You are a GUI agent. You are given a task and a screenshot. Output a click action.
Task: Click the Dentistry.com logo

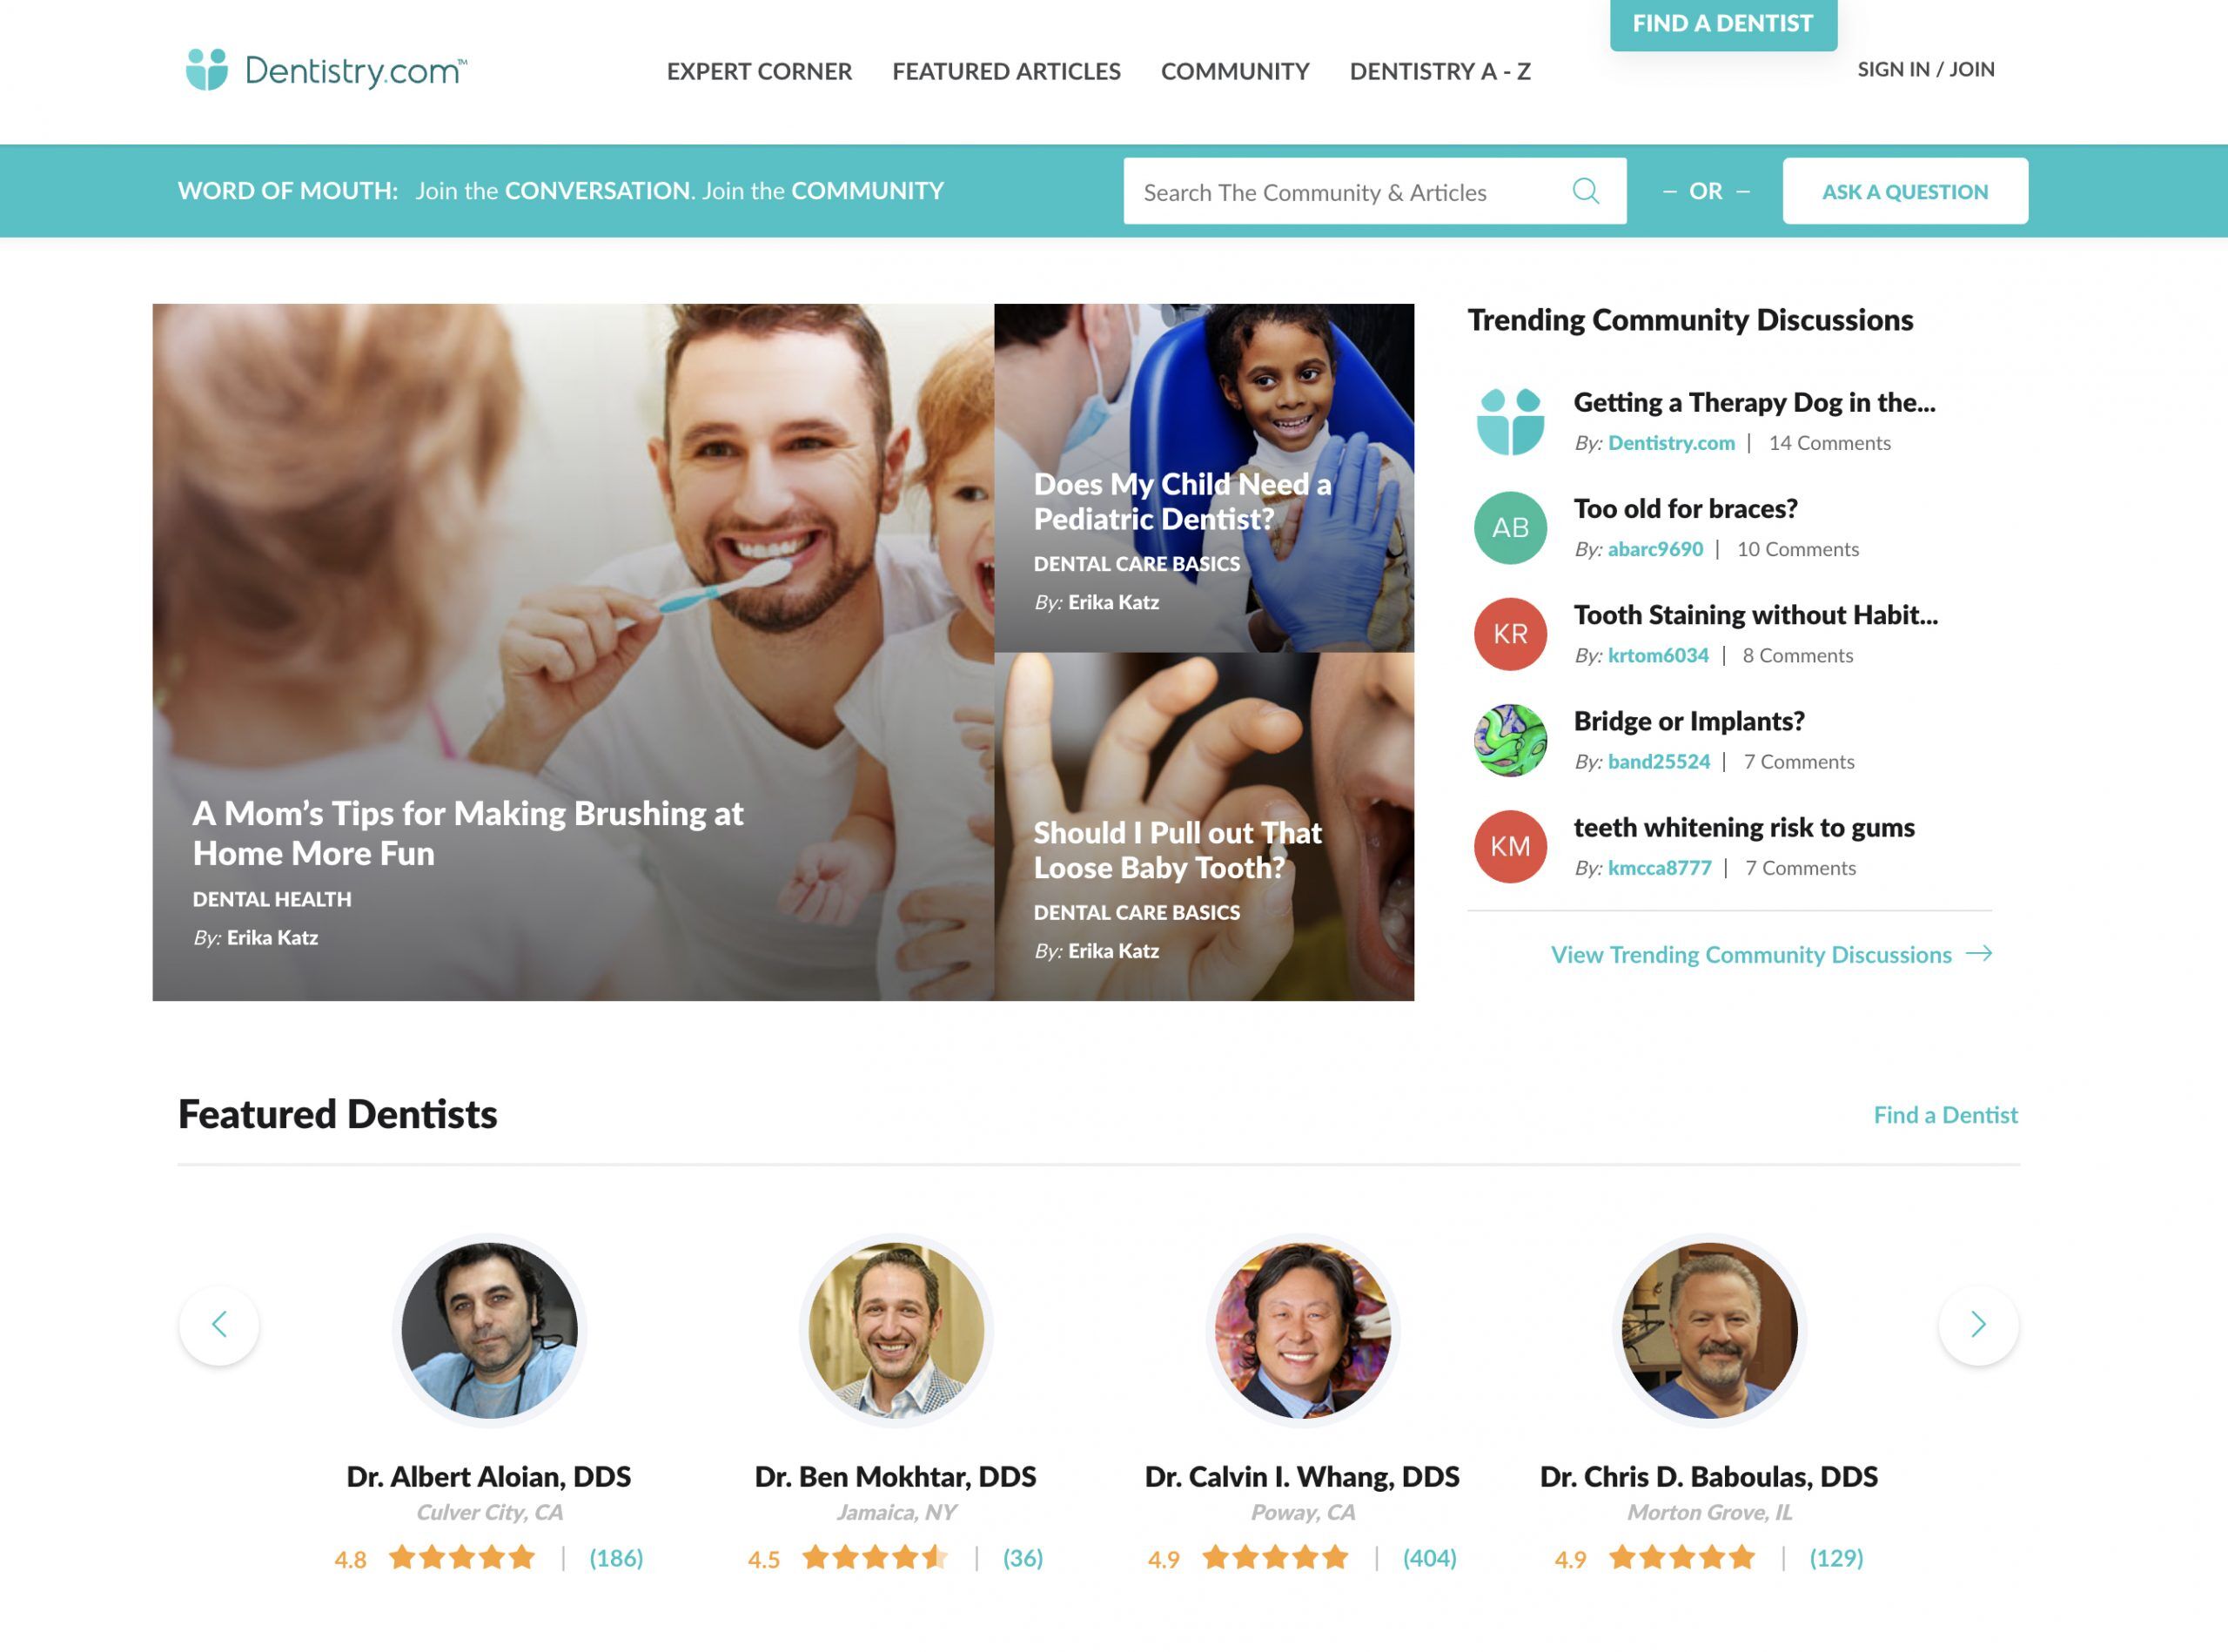click(326, 70)
